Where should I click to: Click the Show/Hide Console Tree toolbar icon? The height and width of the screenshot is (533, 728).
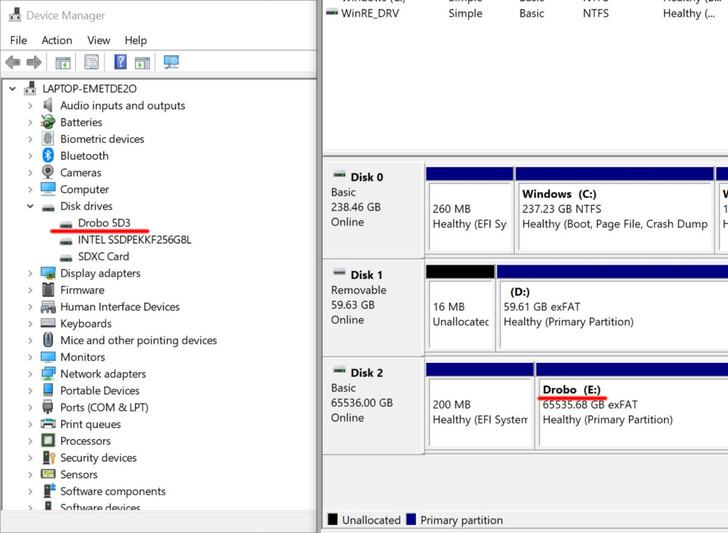pos(63,63)
